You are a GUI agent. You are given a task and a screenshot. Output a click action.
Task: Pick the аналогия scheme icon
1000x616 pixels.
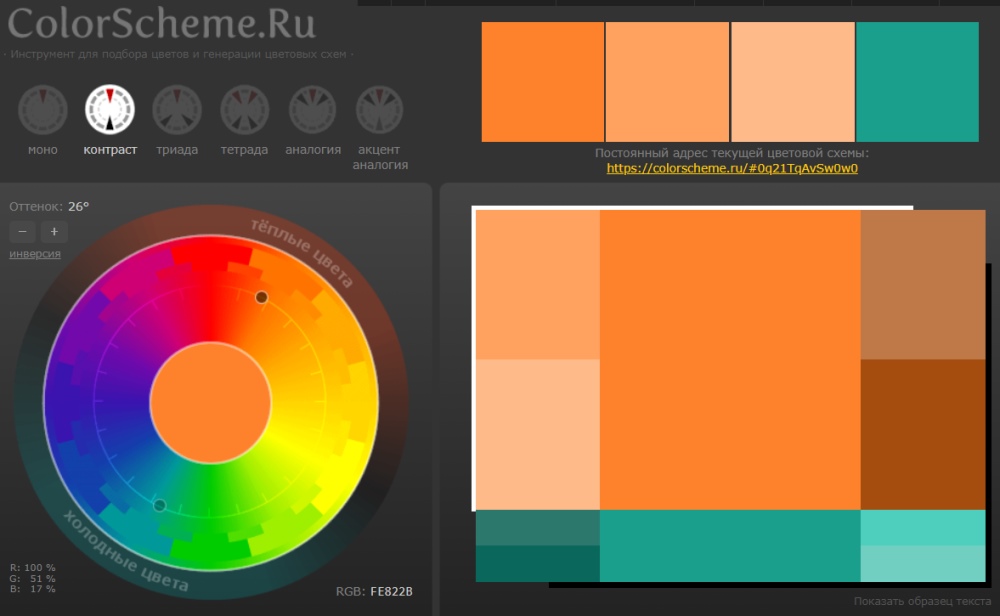[x=313, y=110]
